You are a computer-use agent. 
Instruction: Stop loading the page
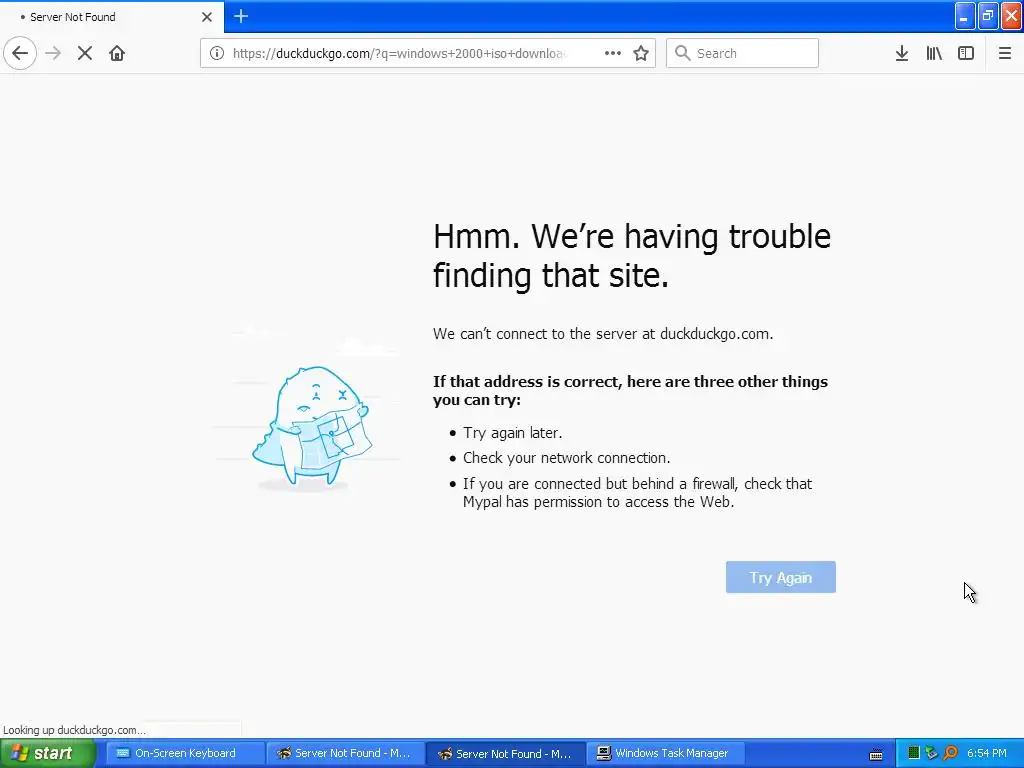[85, 53]
